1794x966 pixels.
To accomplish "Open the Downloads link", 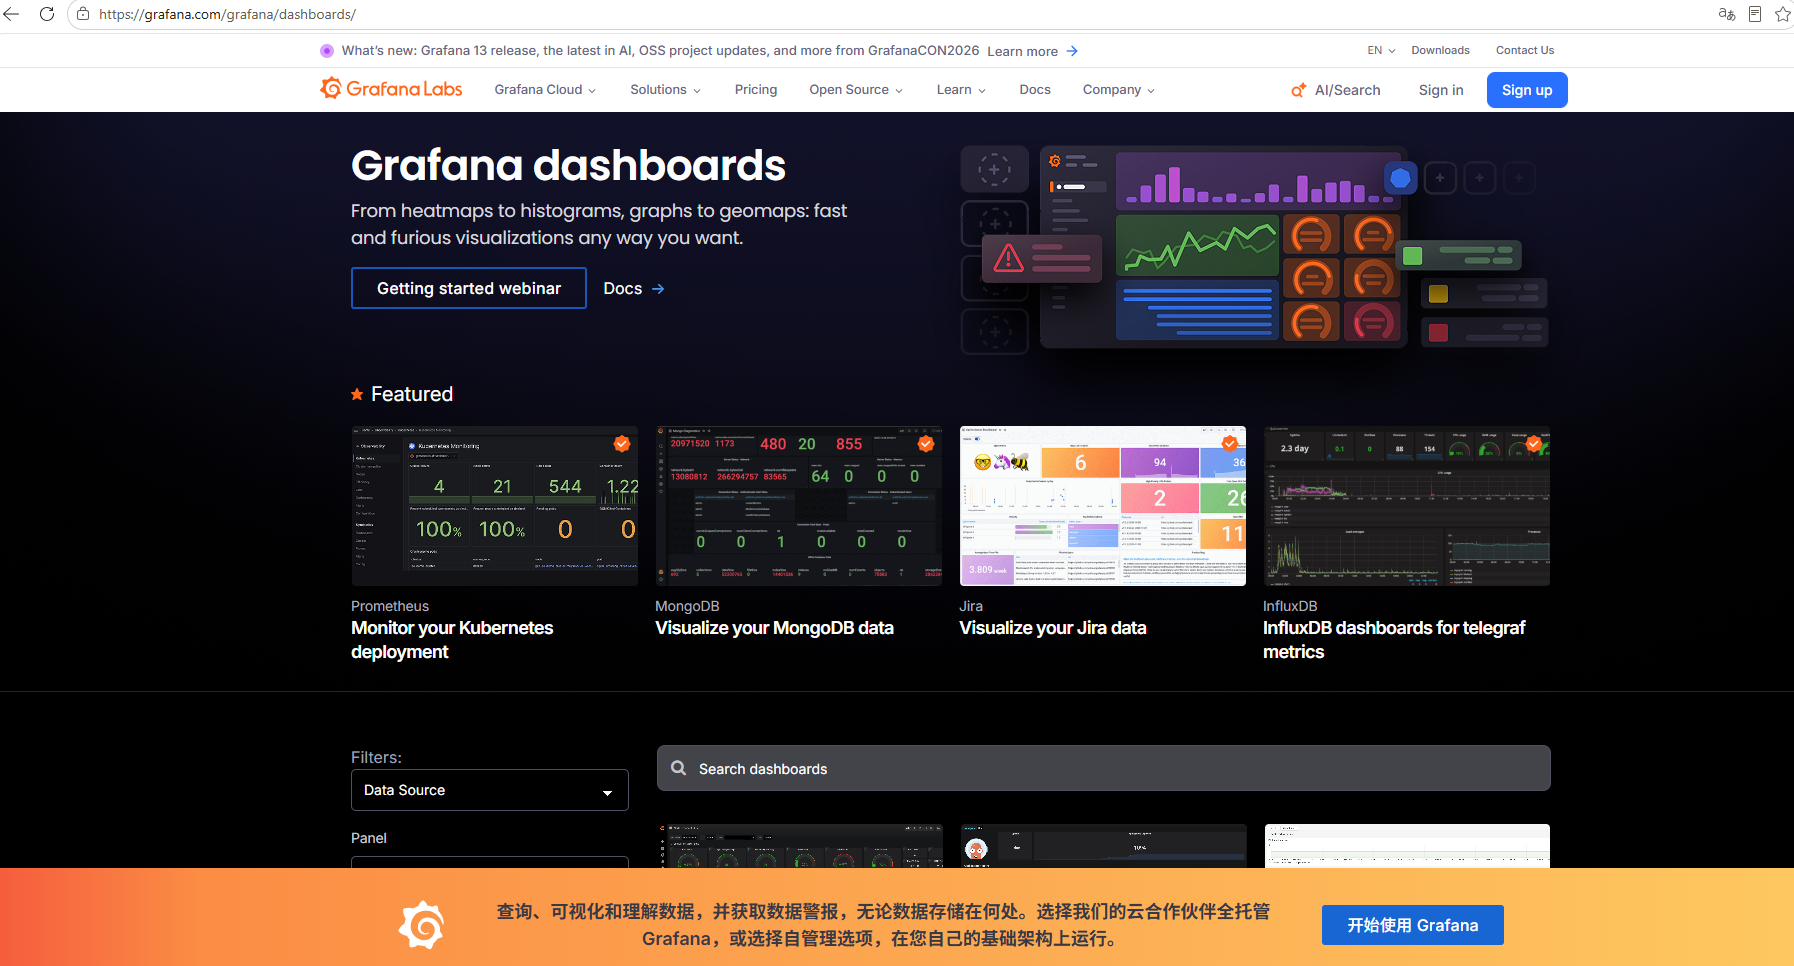I will point(1440,50).
